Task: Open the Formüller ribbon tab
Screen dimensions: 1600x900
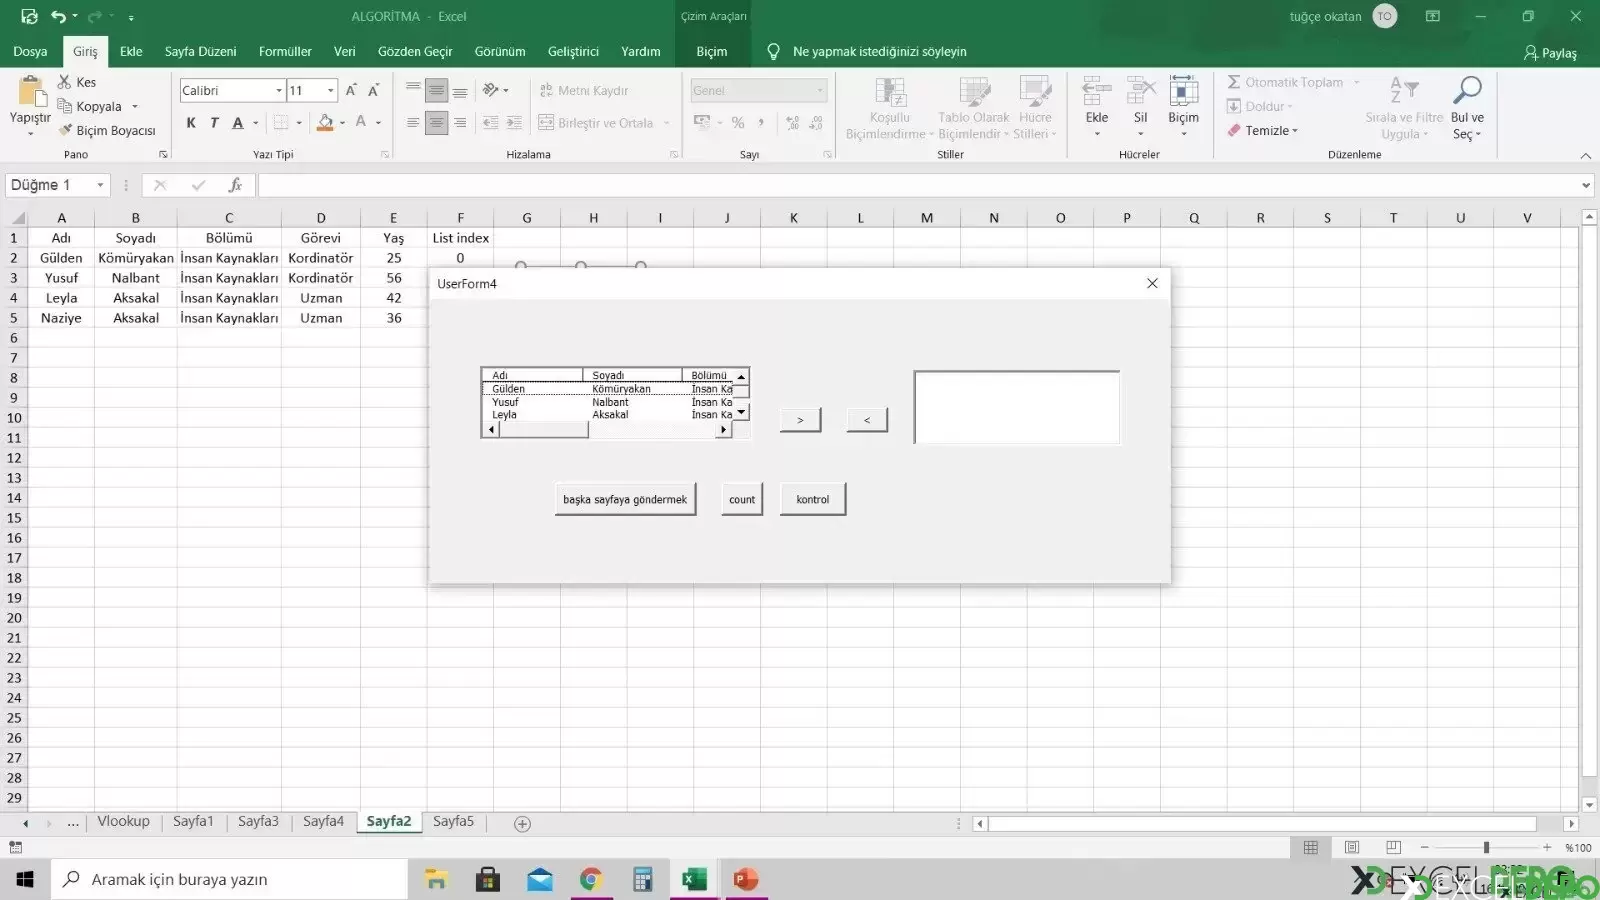Action: coord(285,51)
